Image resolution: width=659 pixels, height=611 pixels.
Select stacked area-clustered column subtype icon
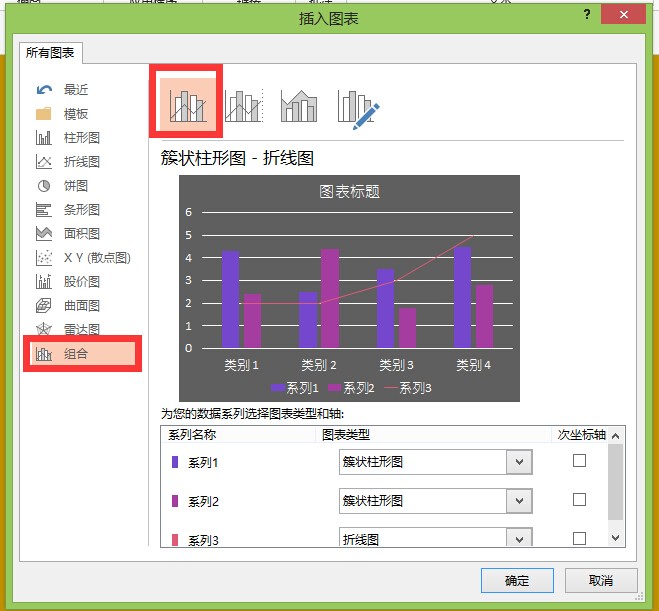click(299, 106)
